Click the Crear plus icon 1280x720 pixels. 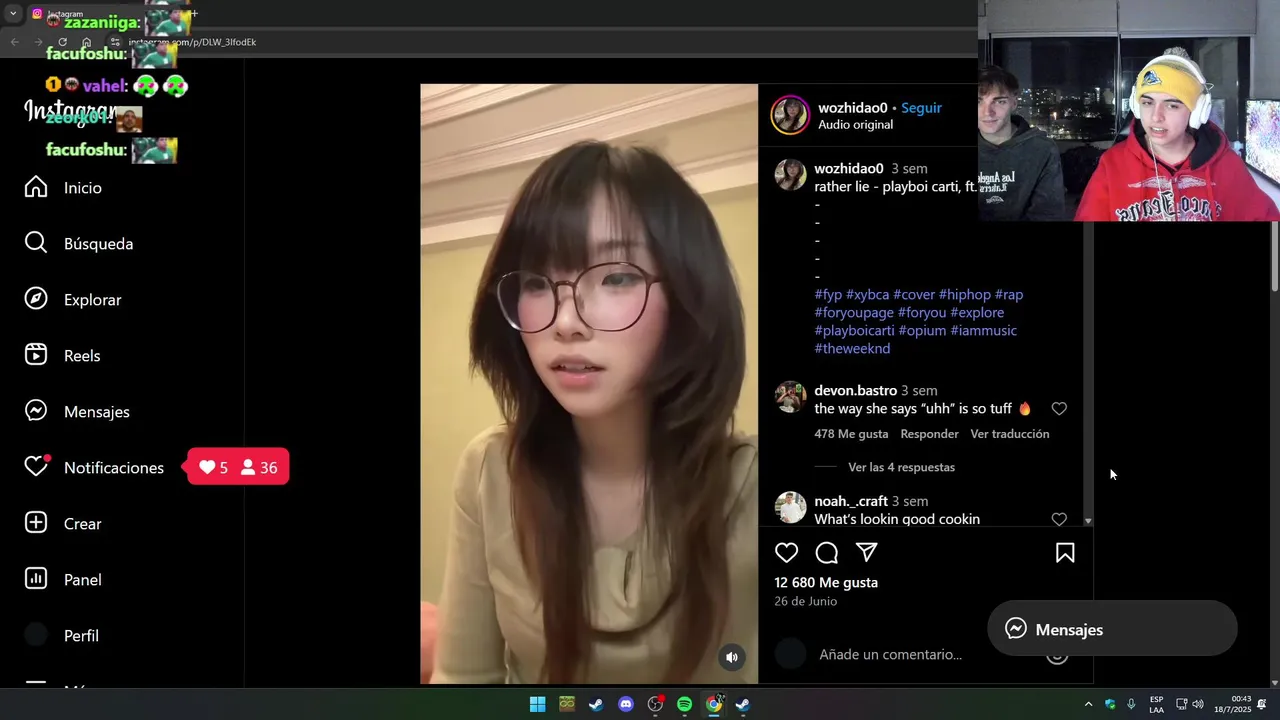click(x=36, y=523)
